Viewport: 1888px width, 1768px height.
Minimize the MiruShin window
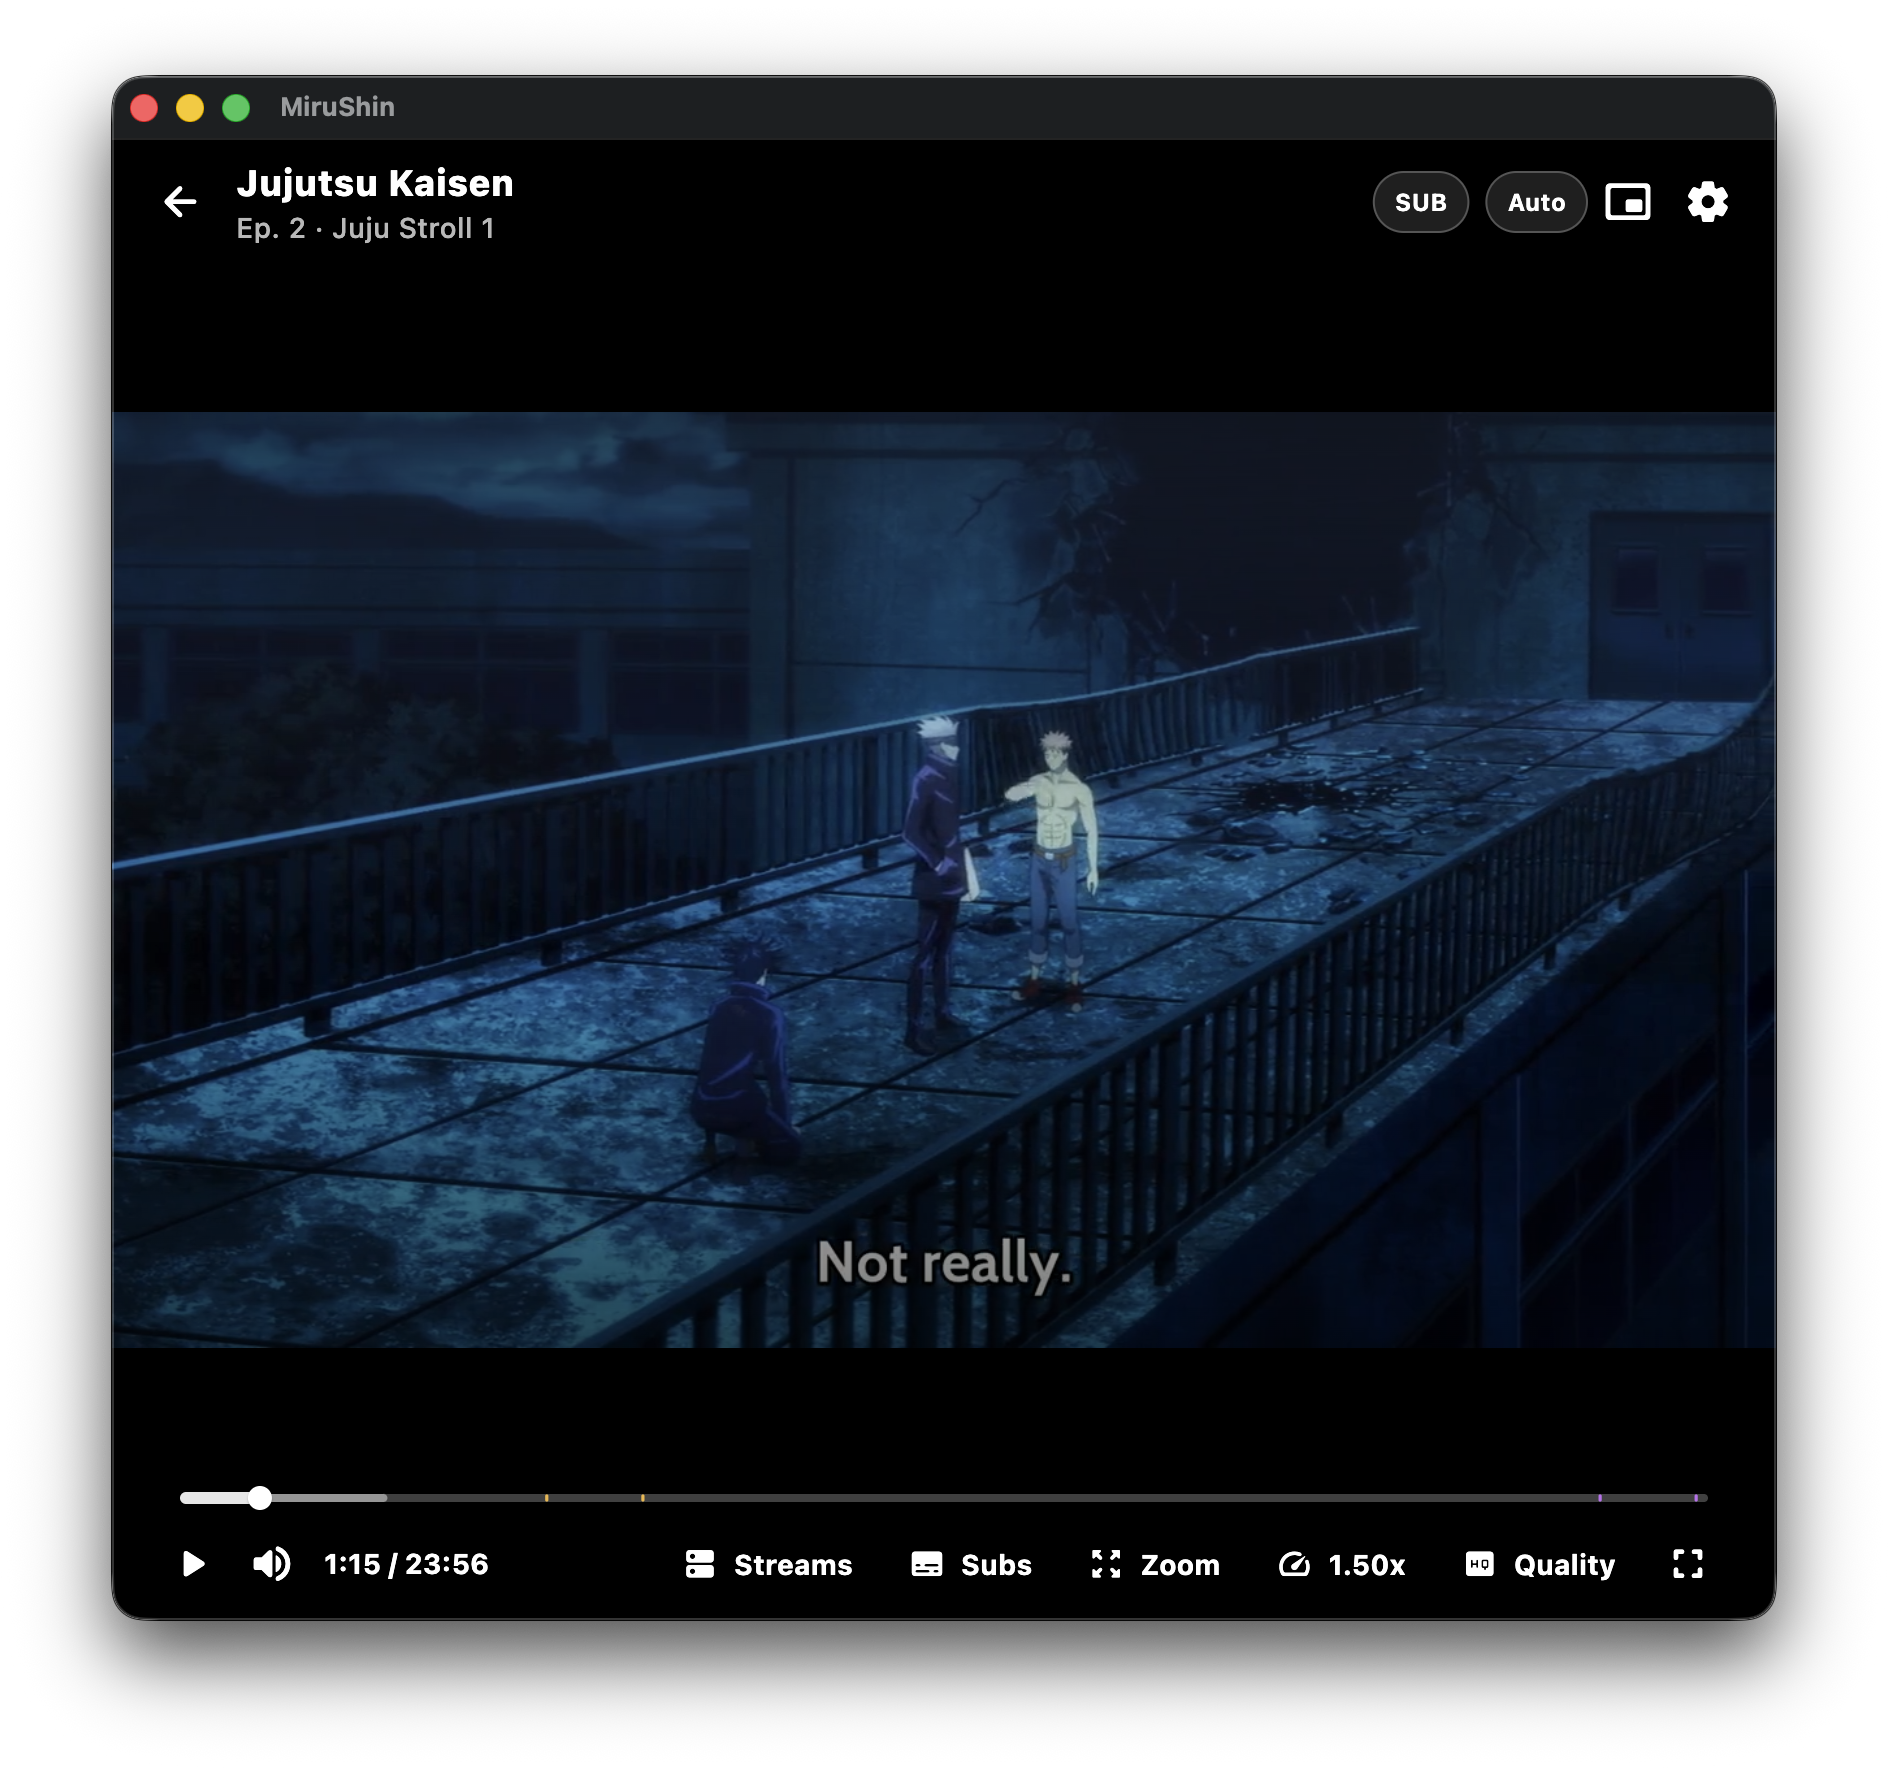point(190,107)
